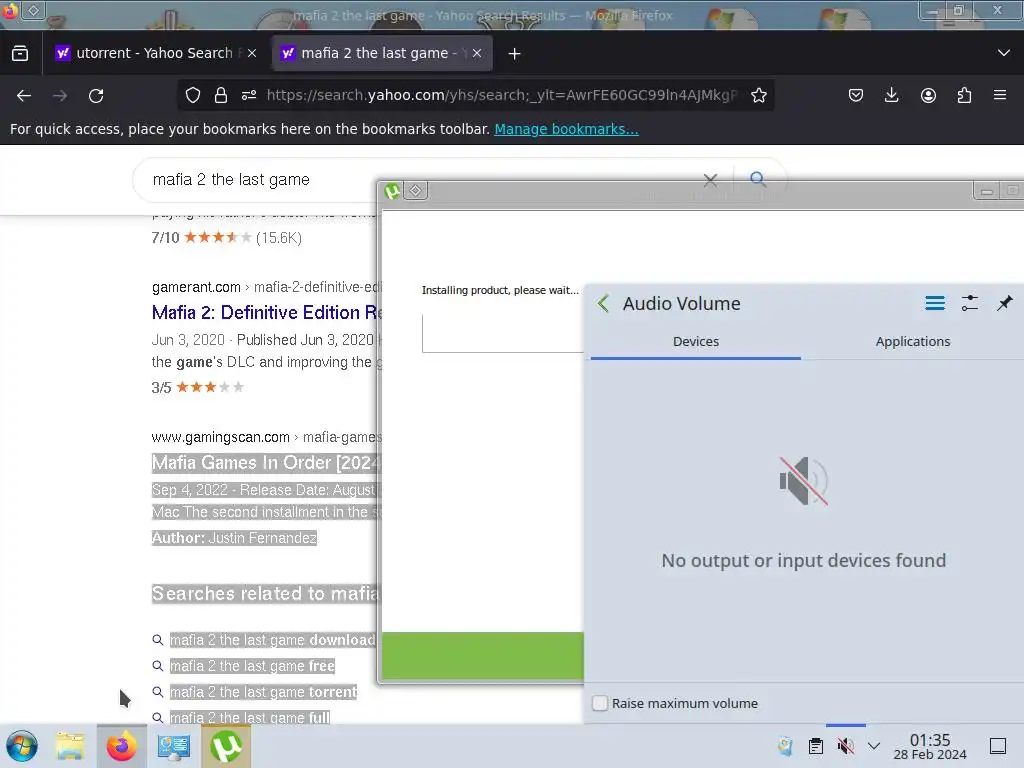1024x768 pixels.
Task: Click the green uTorrent installer progress bar
Action: tap(483, 656)
